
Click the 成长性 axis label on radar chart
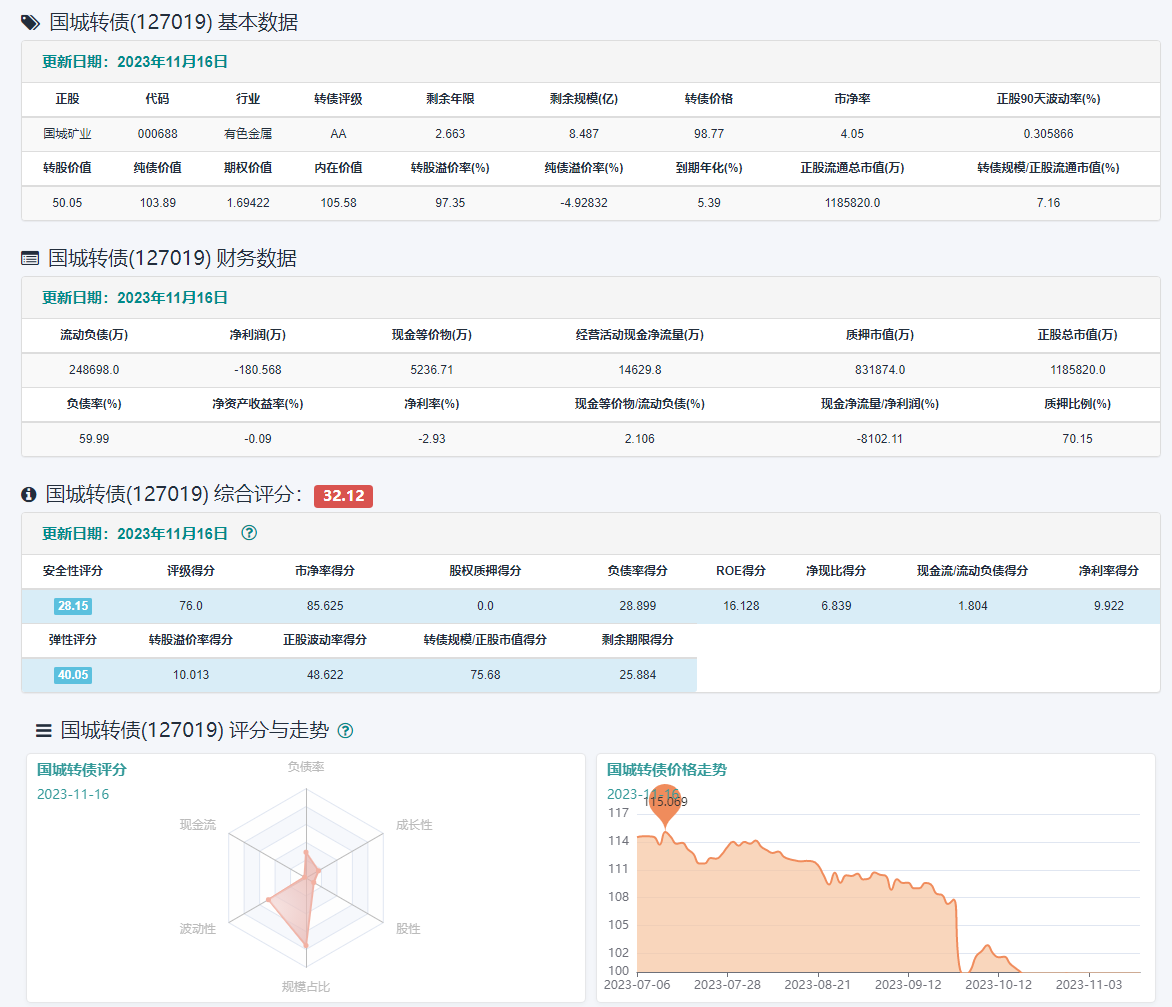tap(414, 825)
